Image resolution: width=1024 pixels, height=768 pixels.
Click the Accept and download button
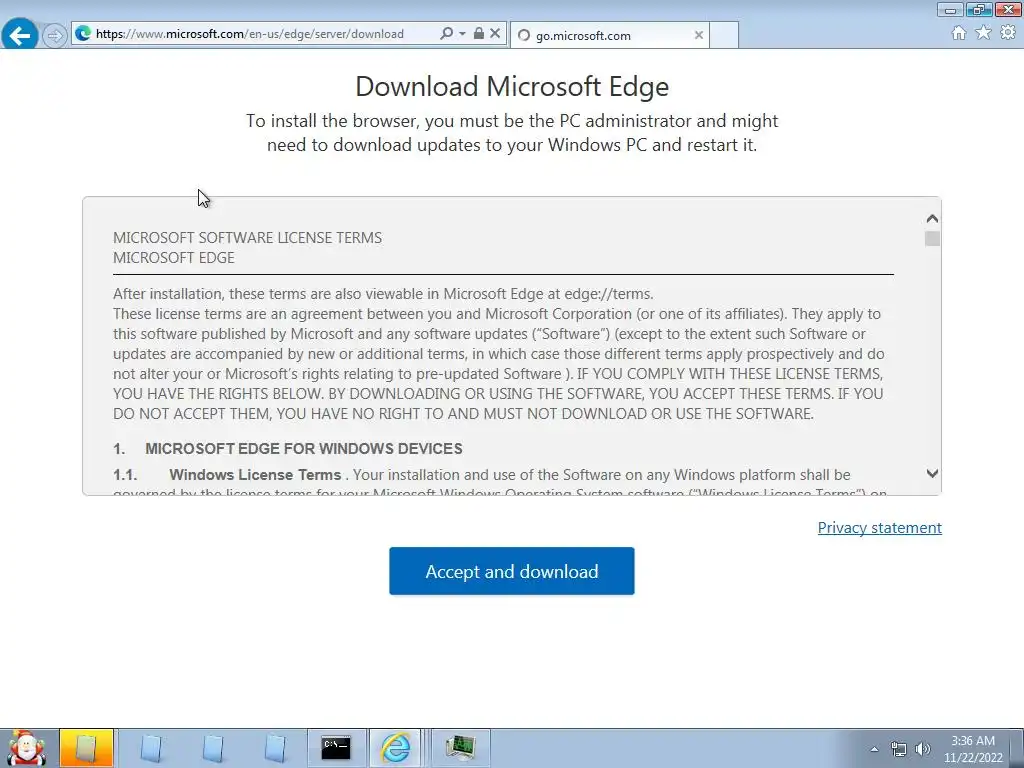[512, 571]
